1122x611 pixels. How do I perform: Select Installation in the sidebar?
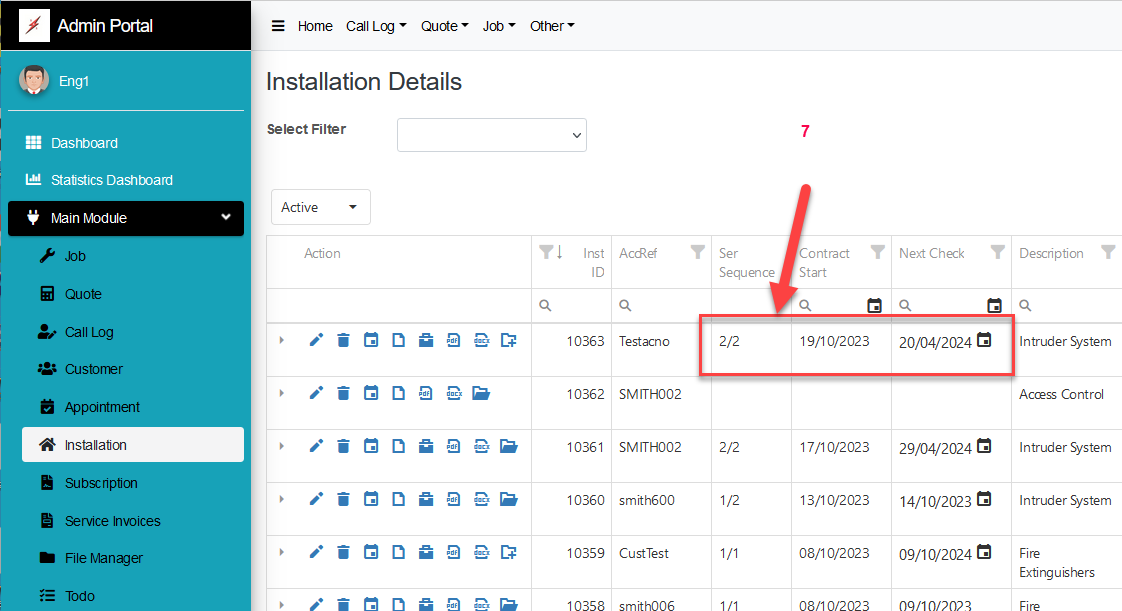(x=133, y=445)
